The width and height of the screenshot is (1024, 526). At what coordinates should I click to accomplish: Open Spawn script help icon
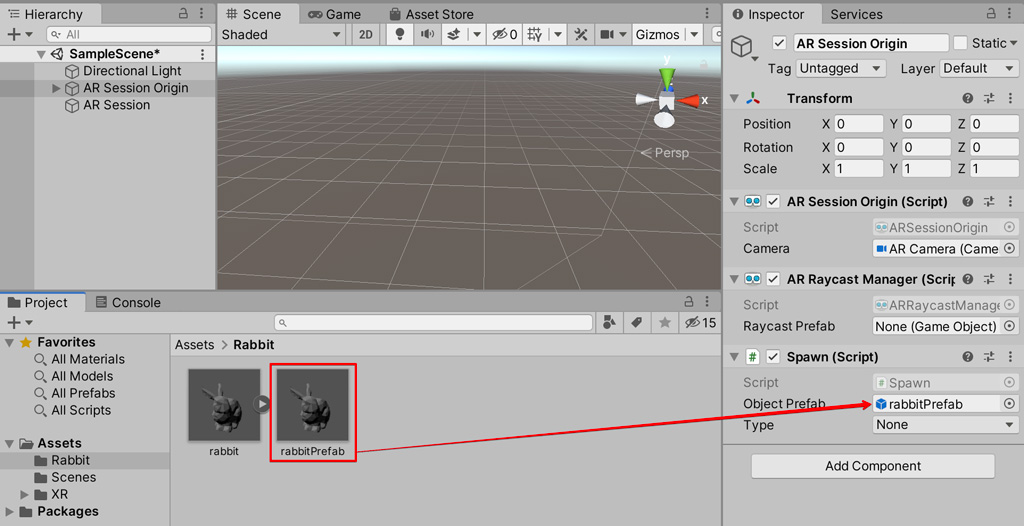point(968,357)
